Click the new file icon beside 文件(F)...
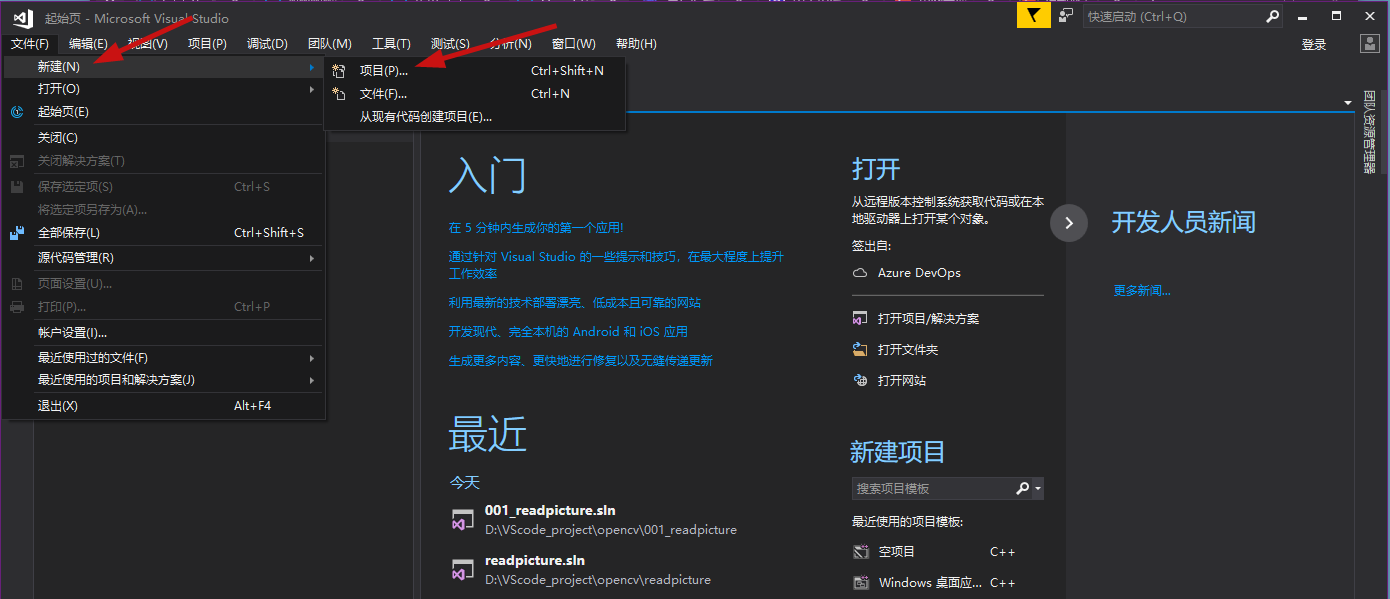Image resolution: width=1390 pixels, height=599 pixels. coord(339,94)
